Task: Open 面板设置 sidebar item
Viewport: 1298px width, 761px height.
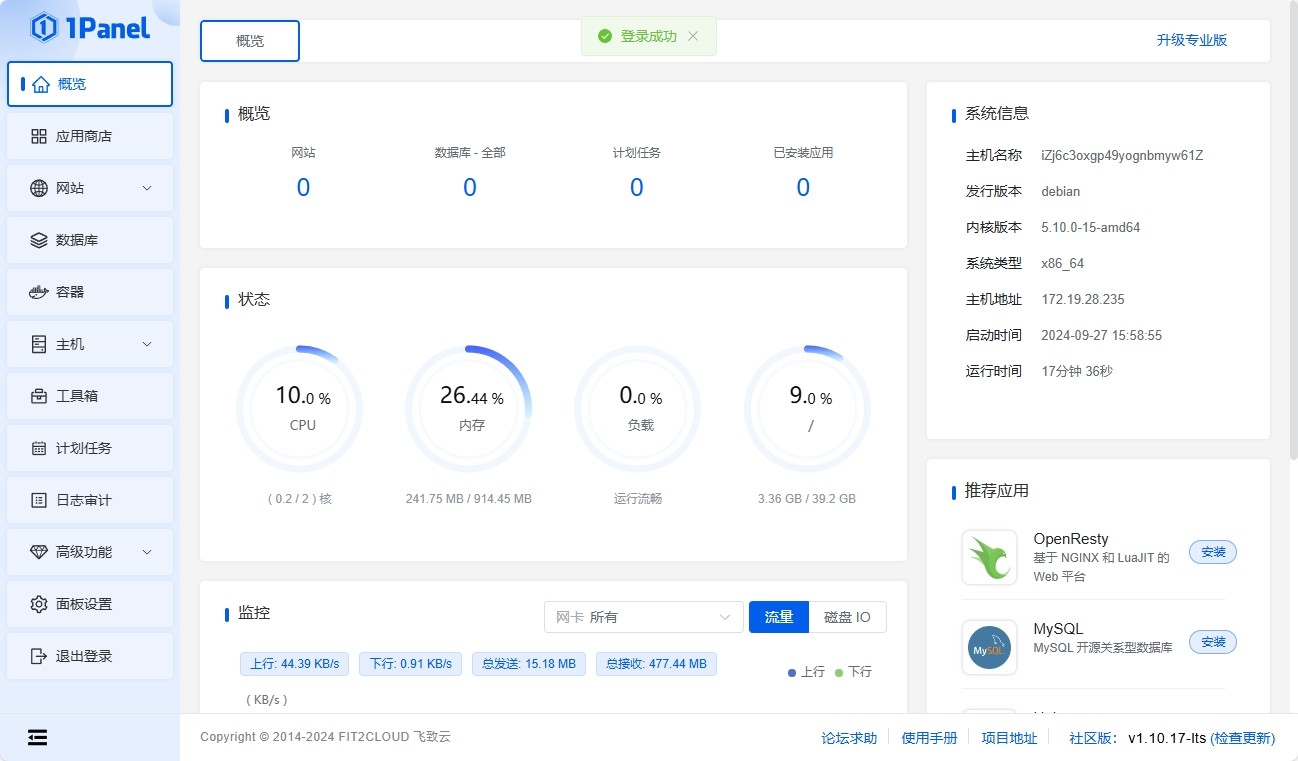Action: point(90,604)
